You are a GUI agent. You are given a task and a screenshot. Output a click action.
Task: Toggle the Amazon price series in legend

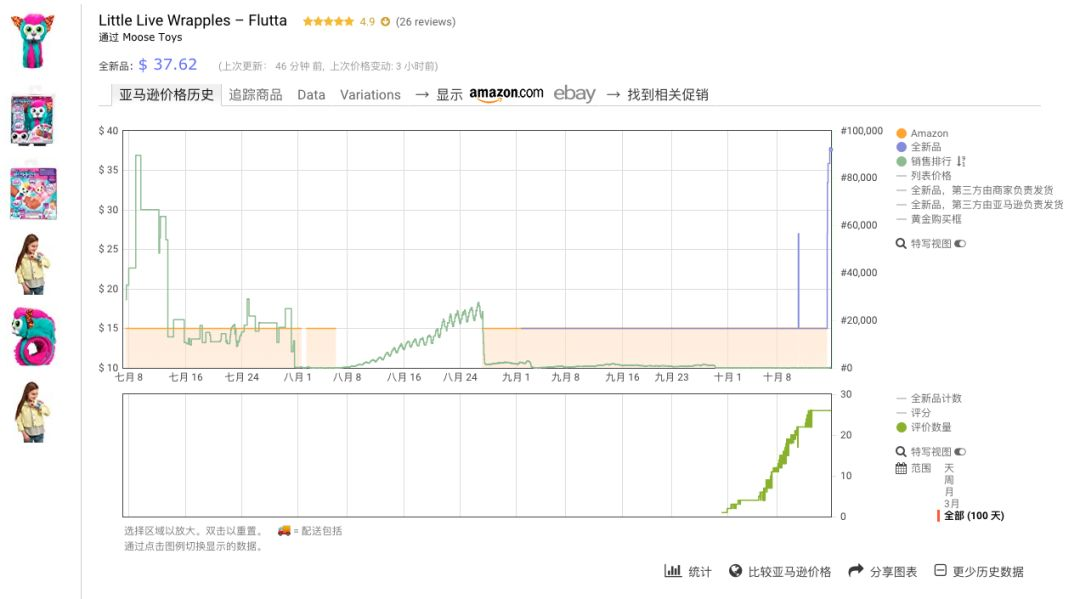pos(922,133)
